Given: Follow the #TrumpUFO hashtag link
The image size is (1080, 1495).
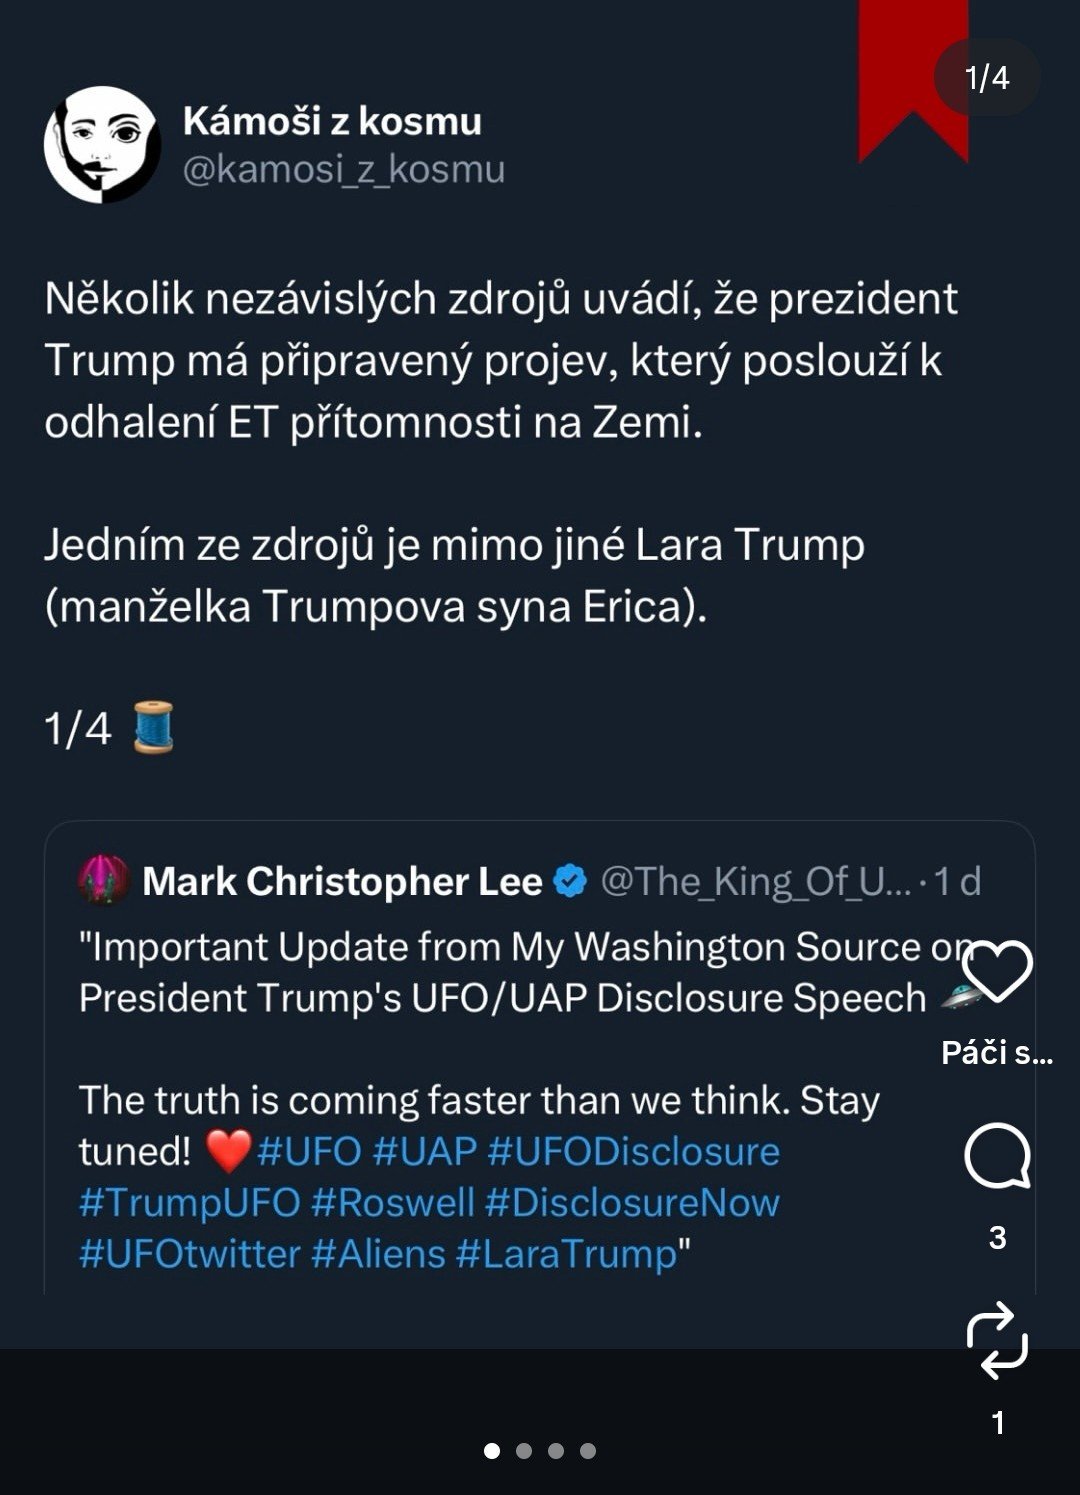Looking at the screenshot, I should tap(189, 1202).
